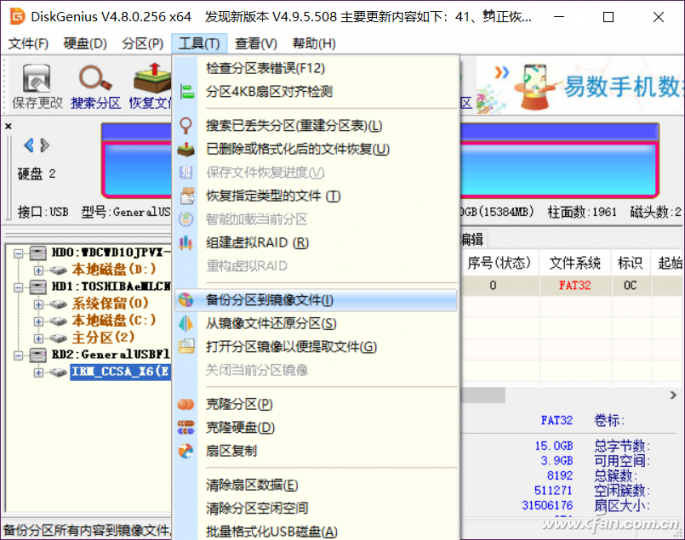
Task: Expand the 本地磁盘(D:) tree node
Action: click(x=38, y=270)
